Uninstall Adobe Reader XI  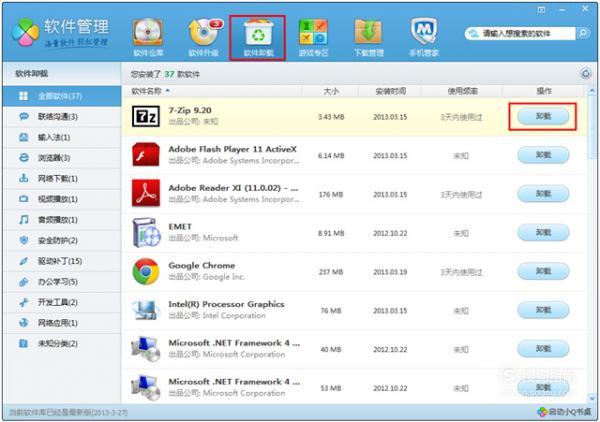[543, 194]
